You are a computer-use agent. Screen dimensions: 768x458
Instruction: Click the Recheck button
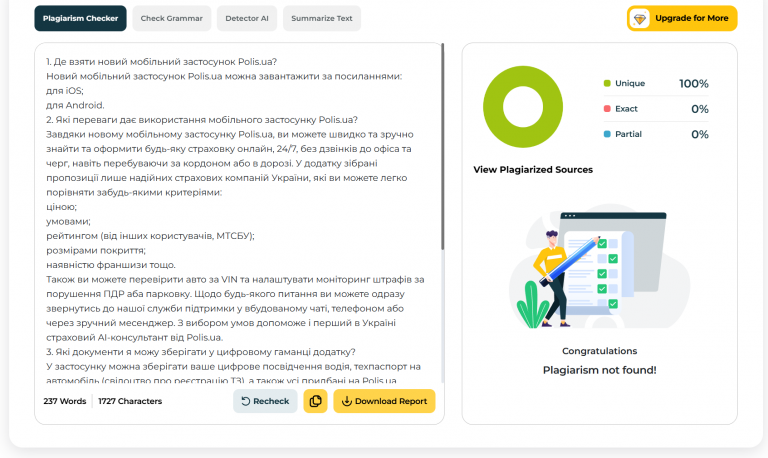pos(265,401)
